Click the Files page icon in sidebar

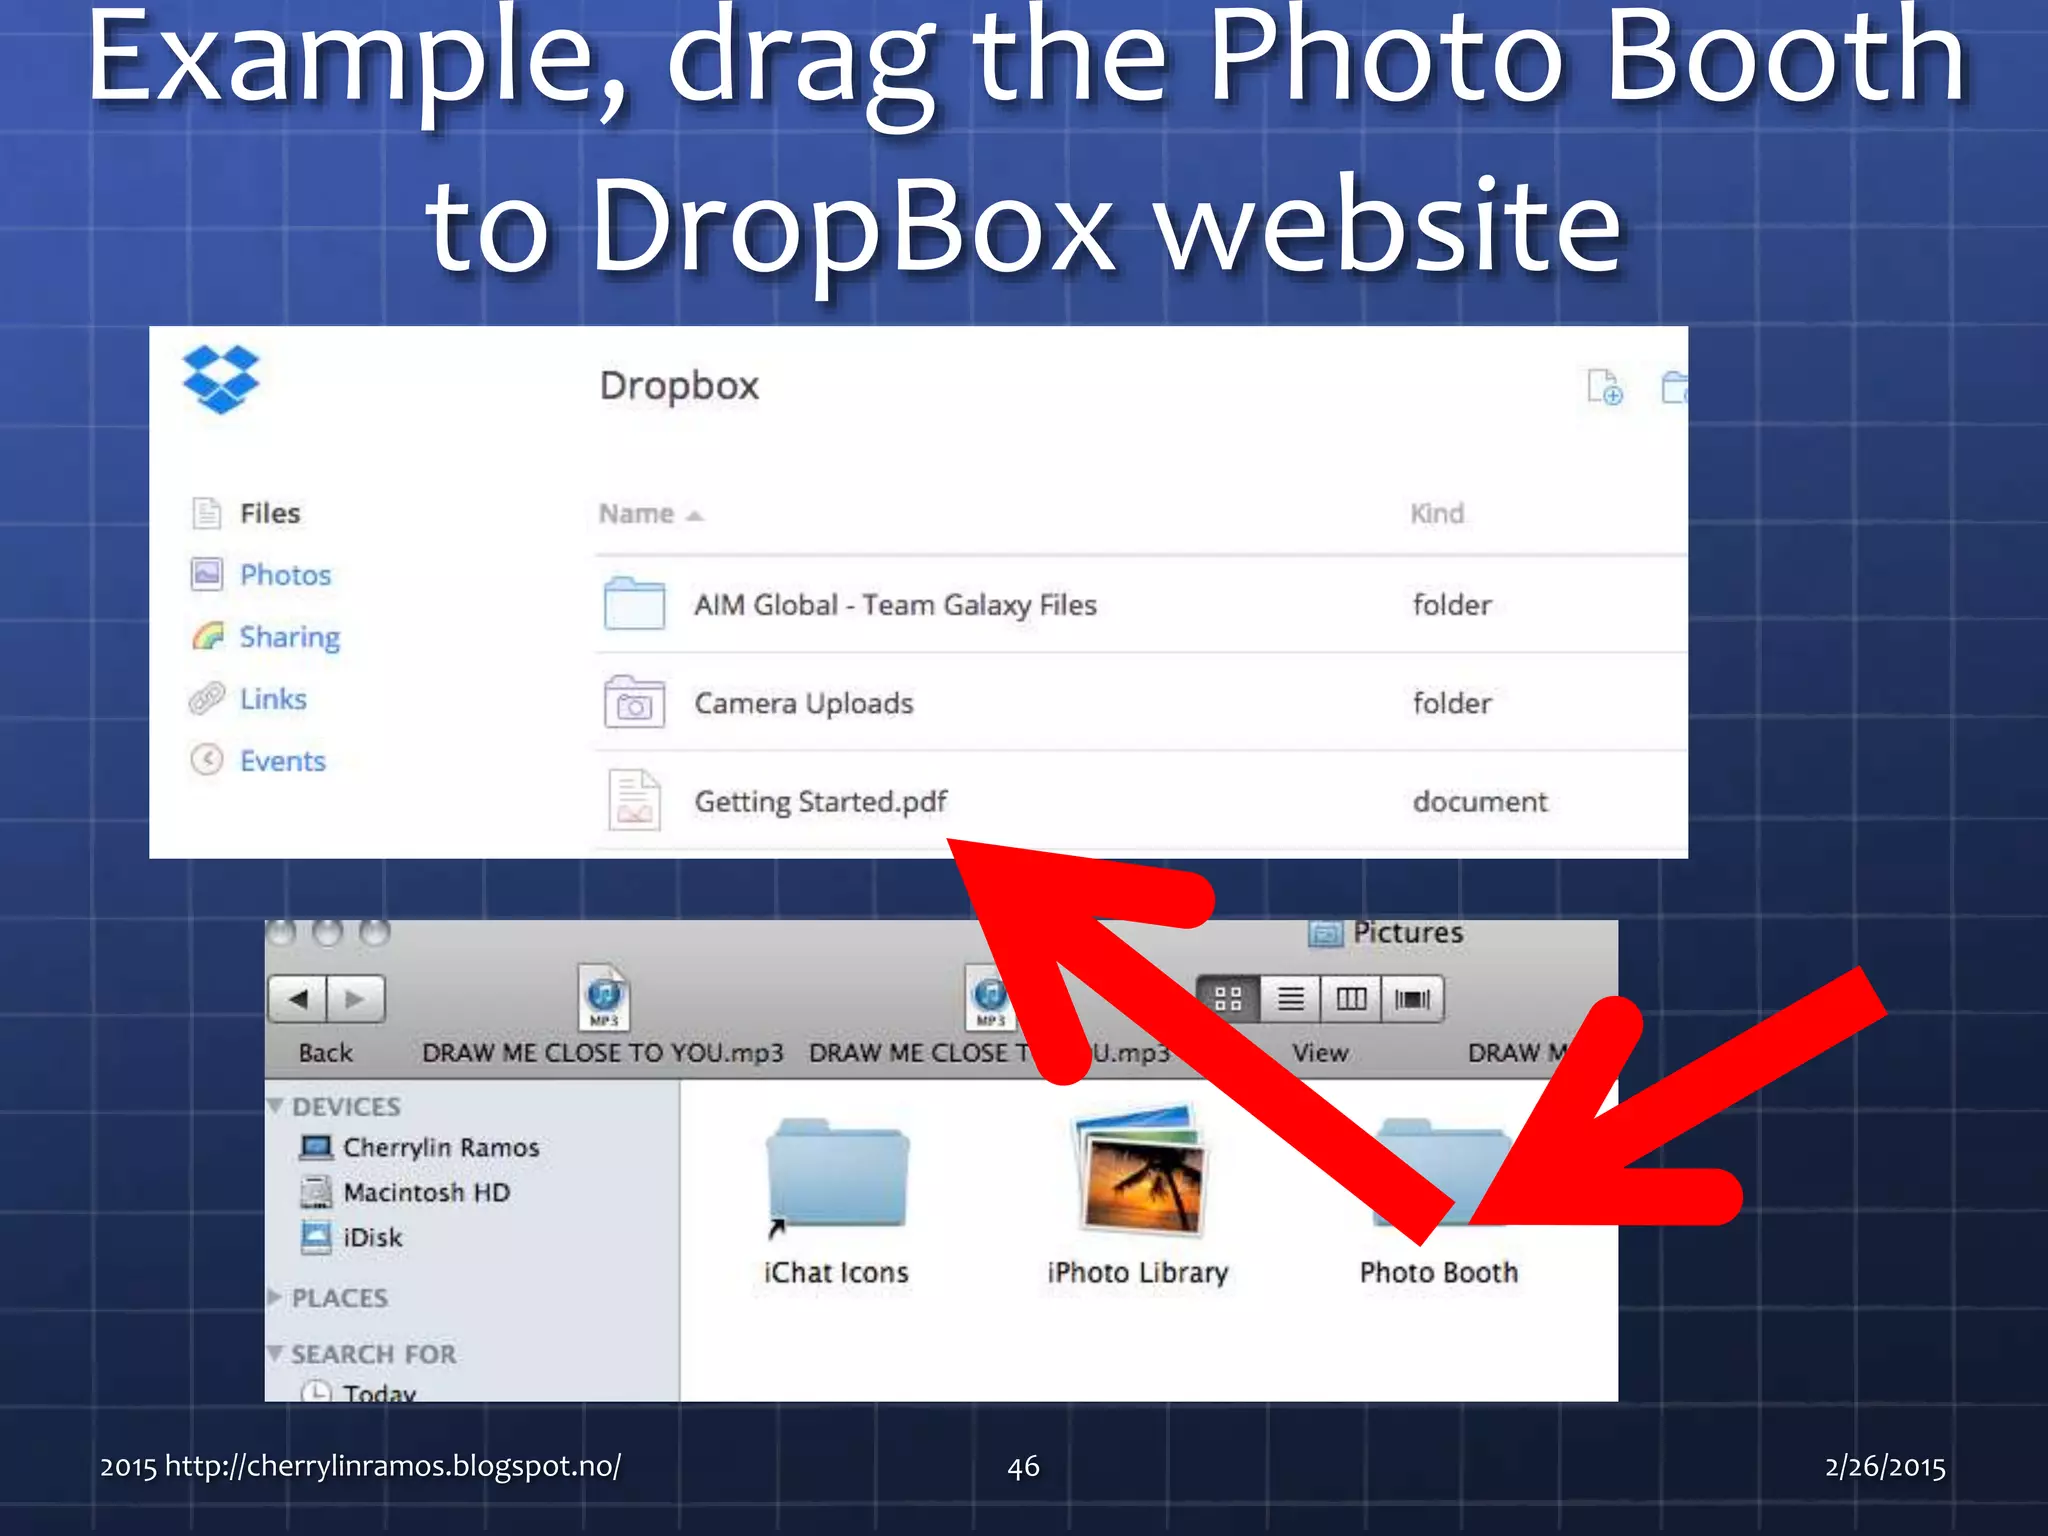206,513
